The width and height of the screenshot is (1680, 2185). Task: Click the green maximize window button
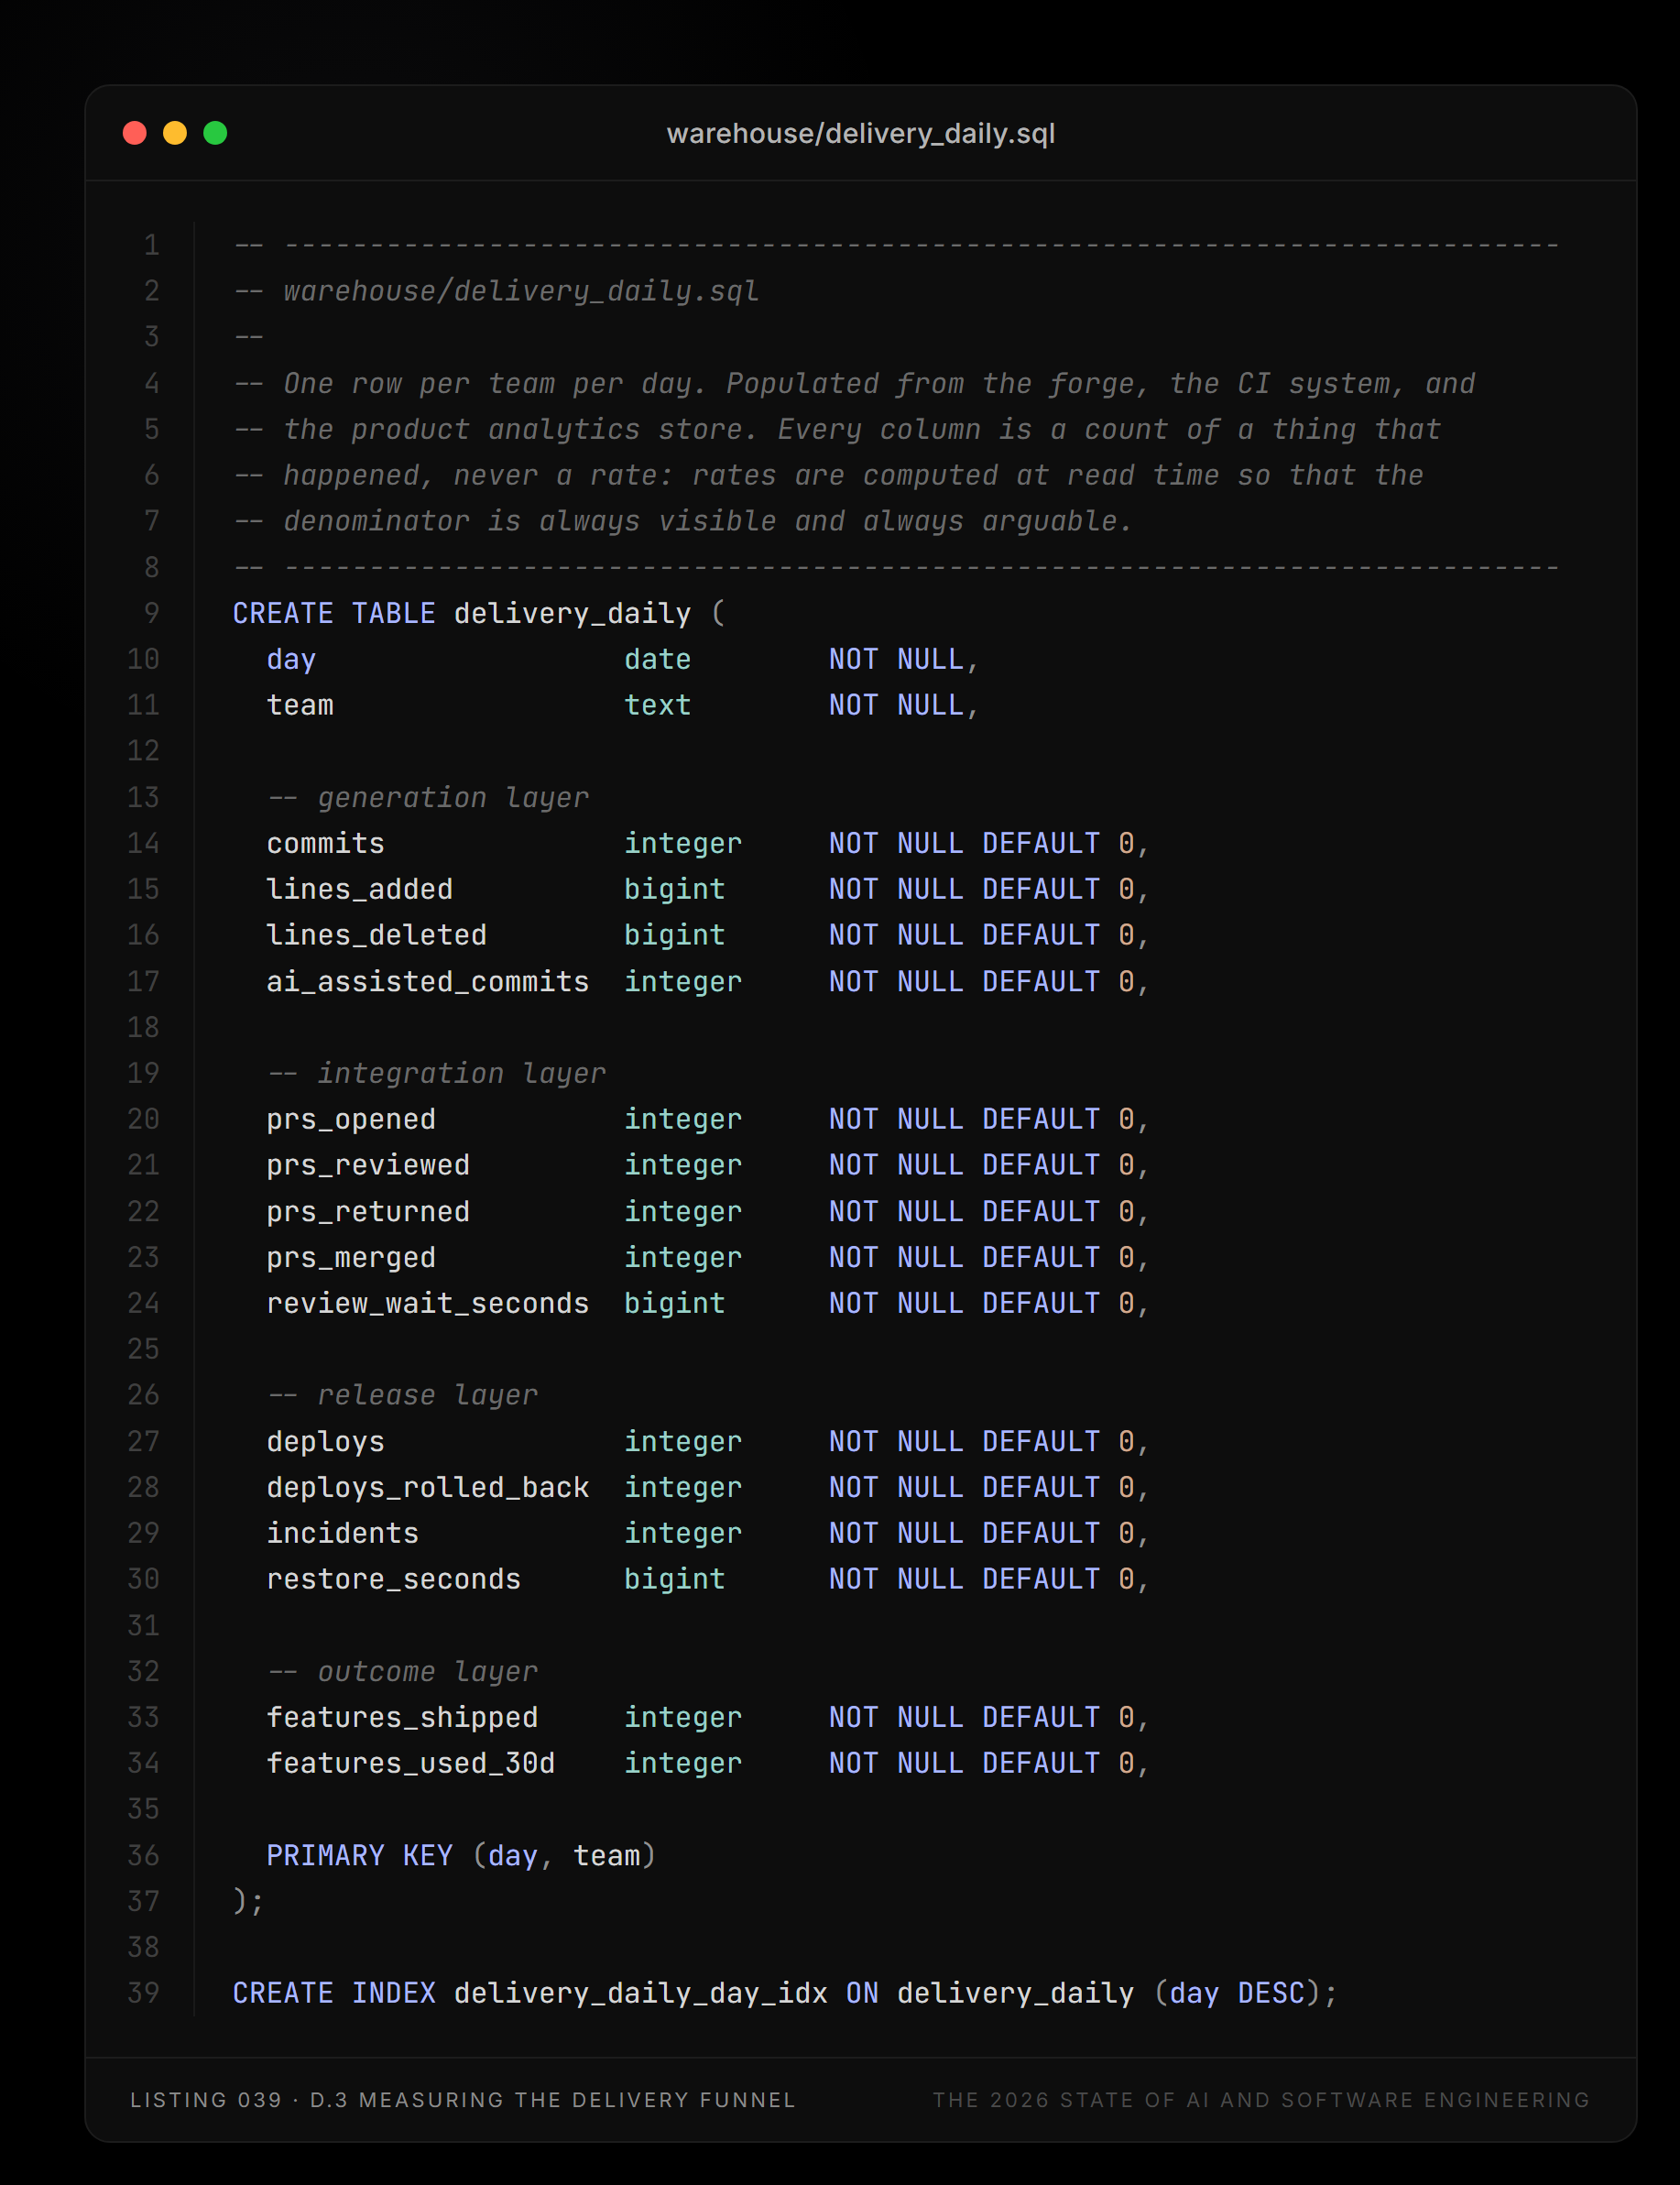pyautogui.click(x=215, y=133)
